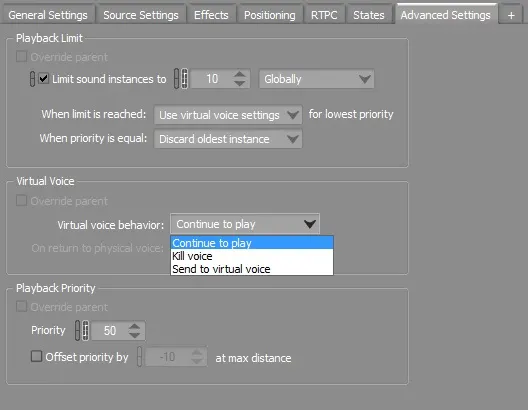Click the plus tab to add a view

coord(511,15)
